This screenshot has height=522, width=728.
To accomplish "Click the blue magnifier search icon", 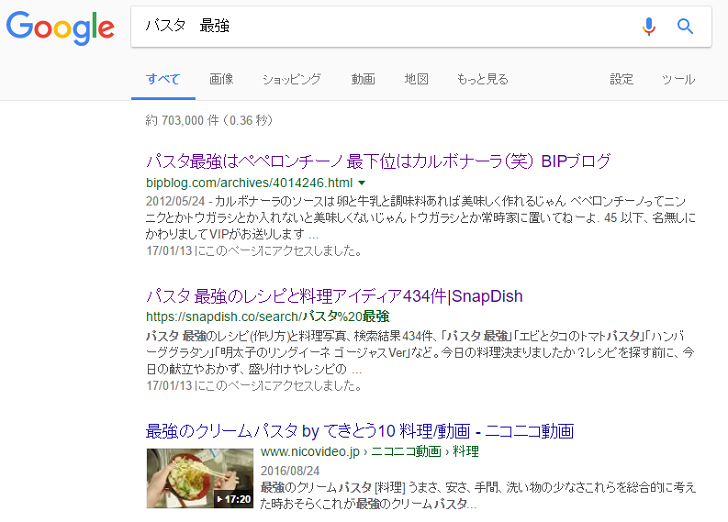I will (x=685, y=26).
